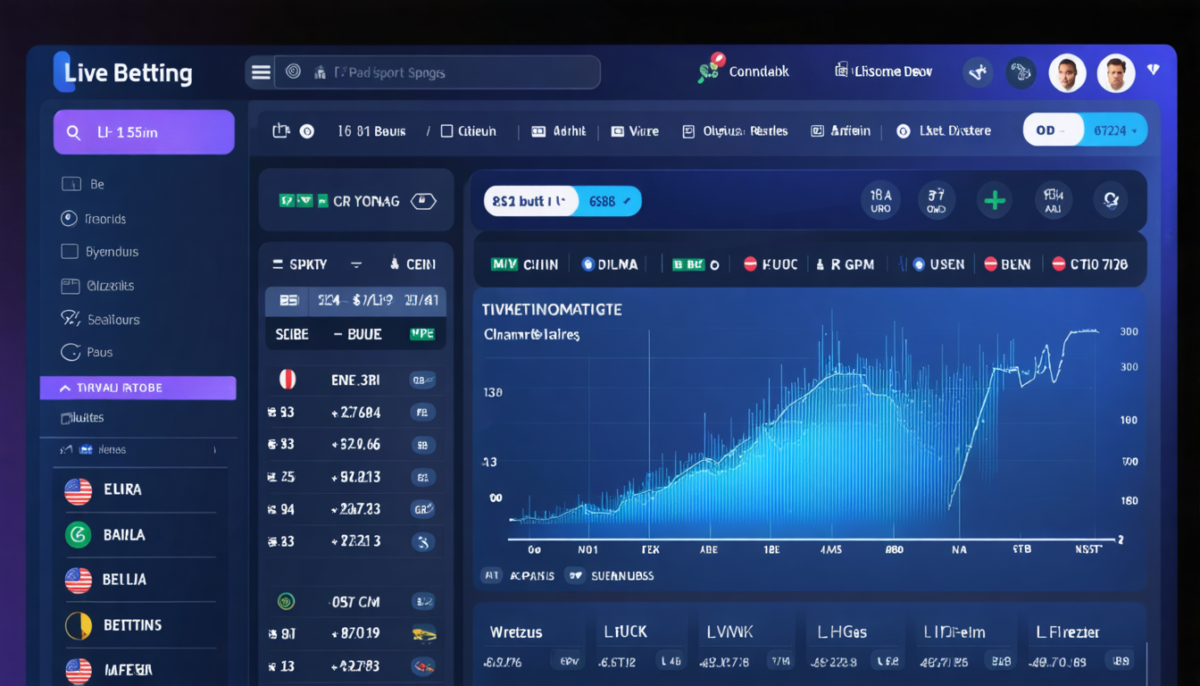The width and height of the screenshot is (1200, 686).
Task: Click the top search input field
Action: pos(437,72)
